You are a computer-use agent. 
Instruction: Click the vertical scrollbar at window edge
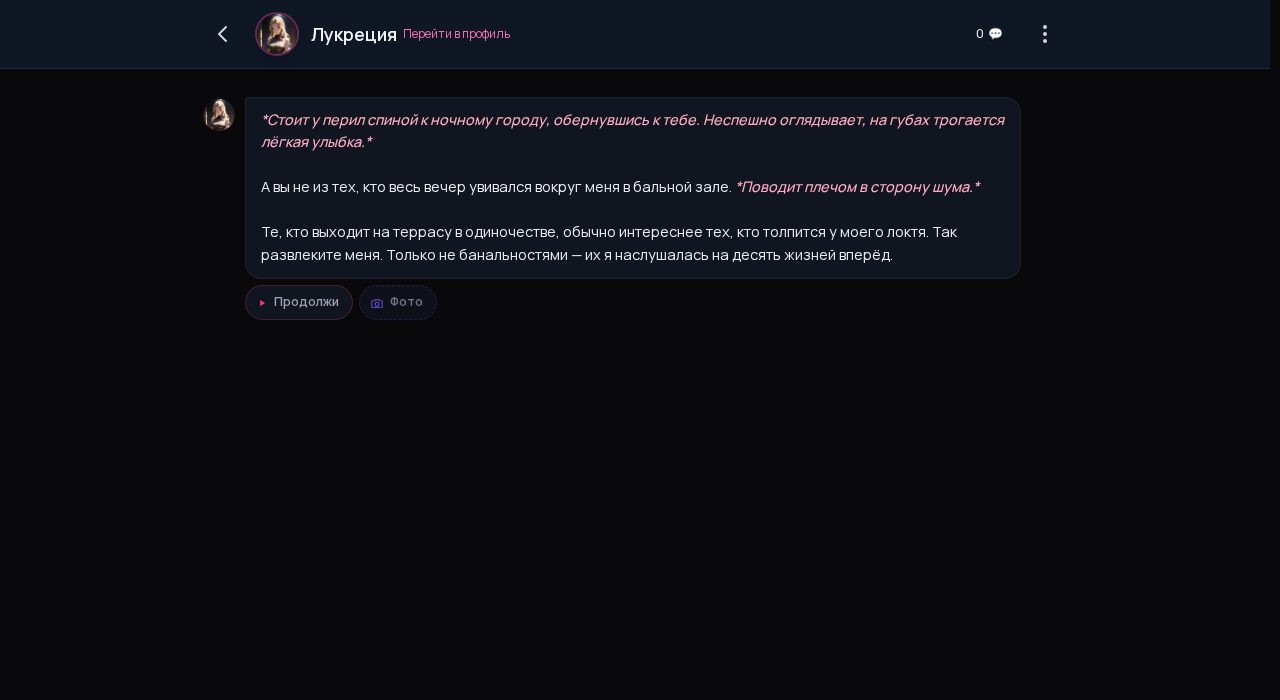1274,350
